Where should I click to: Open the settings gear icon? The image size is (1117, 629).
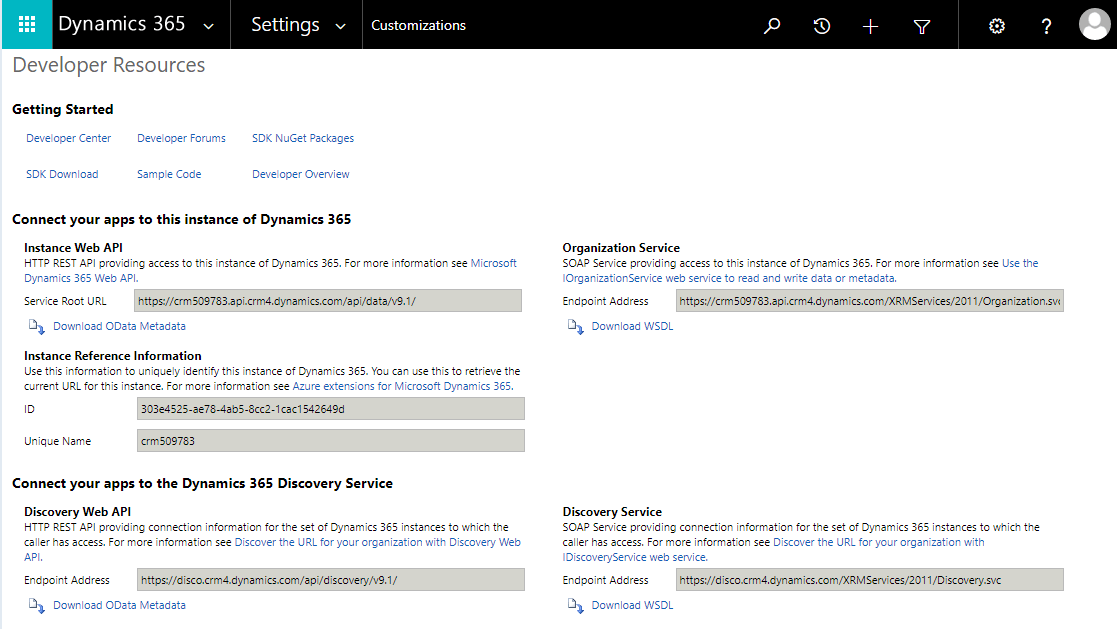click(x=997, y=26)
